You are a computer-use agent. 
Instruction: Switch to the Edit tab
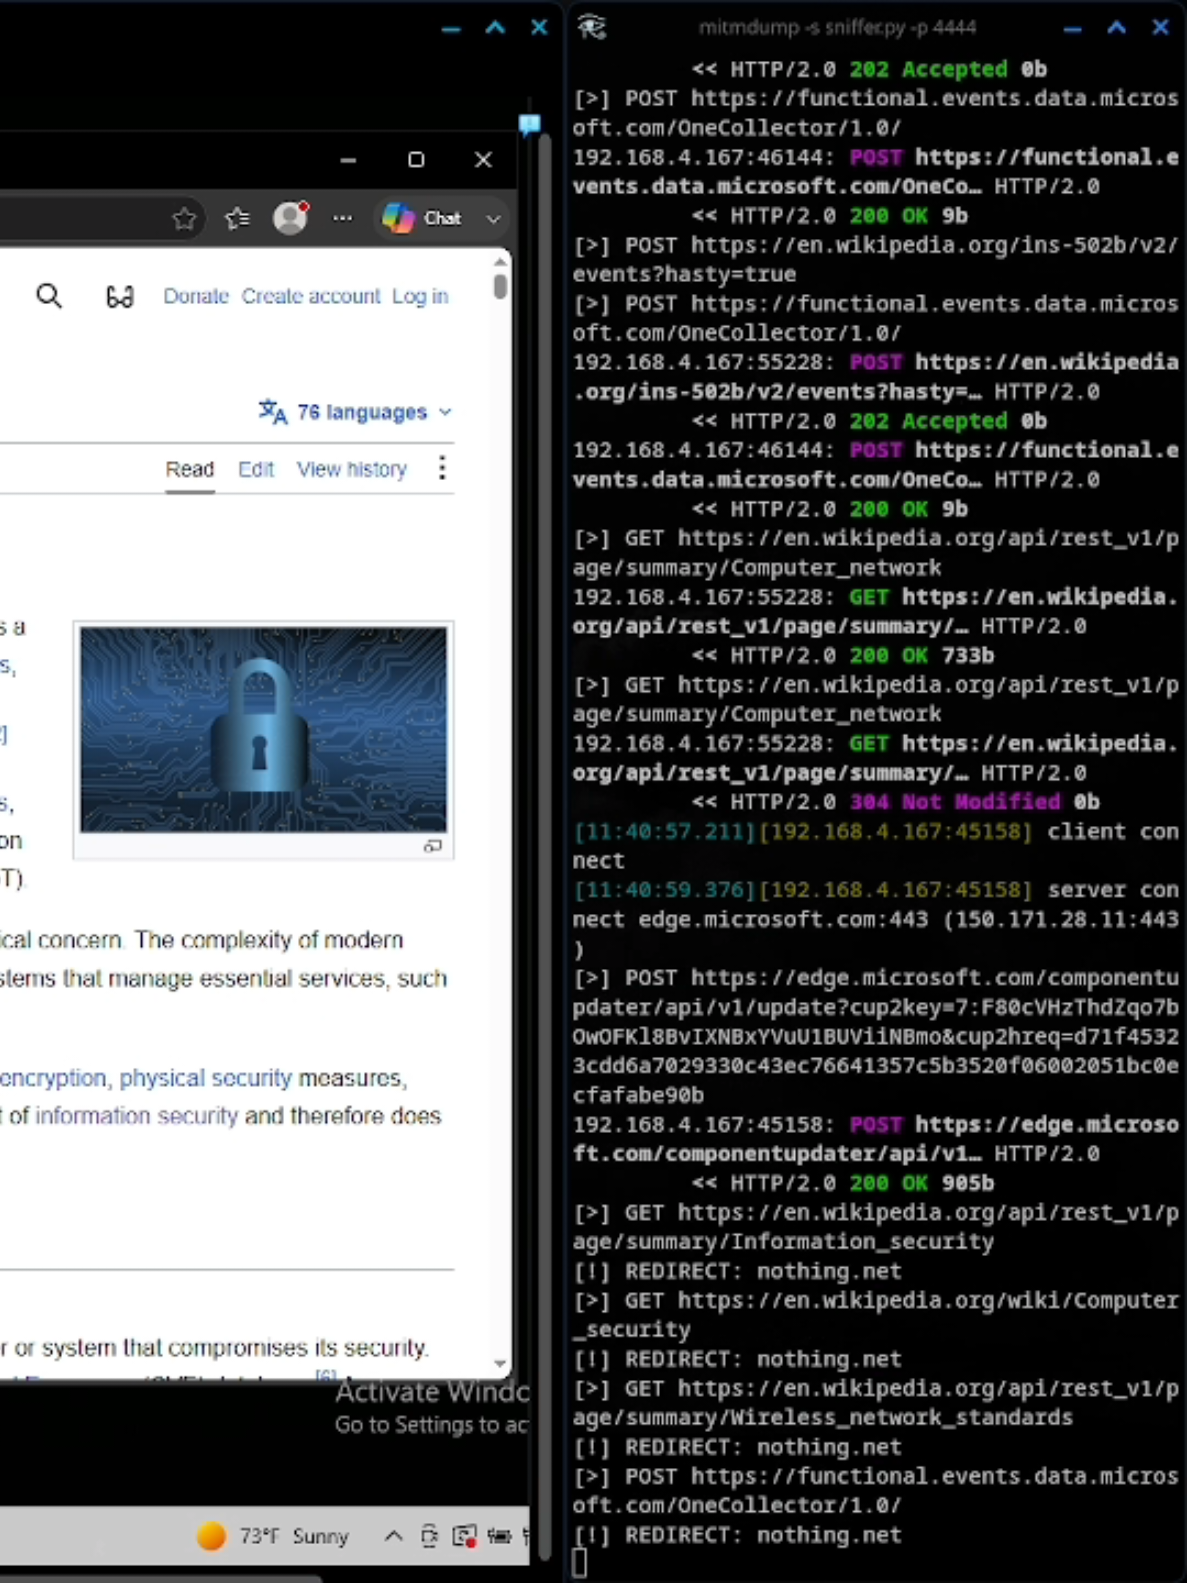pos(256,469)
